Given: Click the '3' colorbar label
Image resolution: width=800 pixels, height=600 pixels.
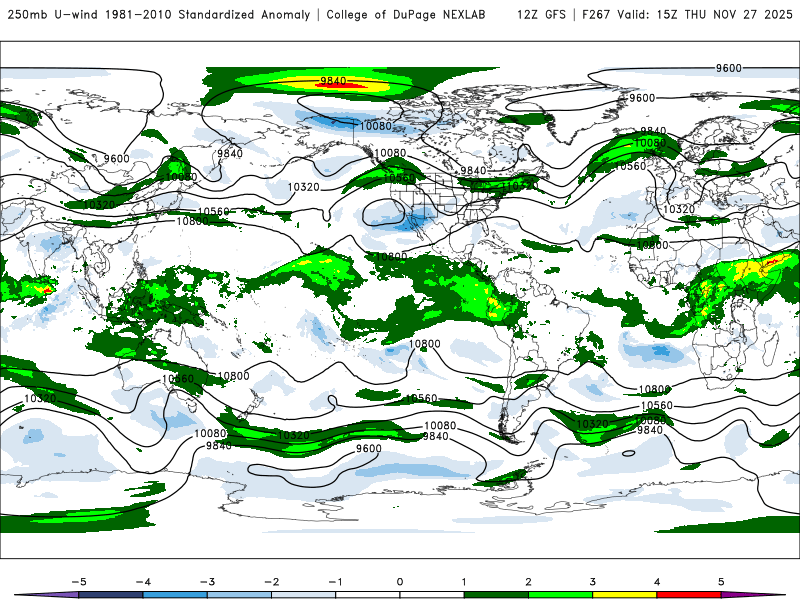Looking at the screenshot, I should pos(593,582).
